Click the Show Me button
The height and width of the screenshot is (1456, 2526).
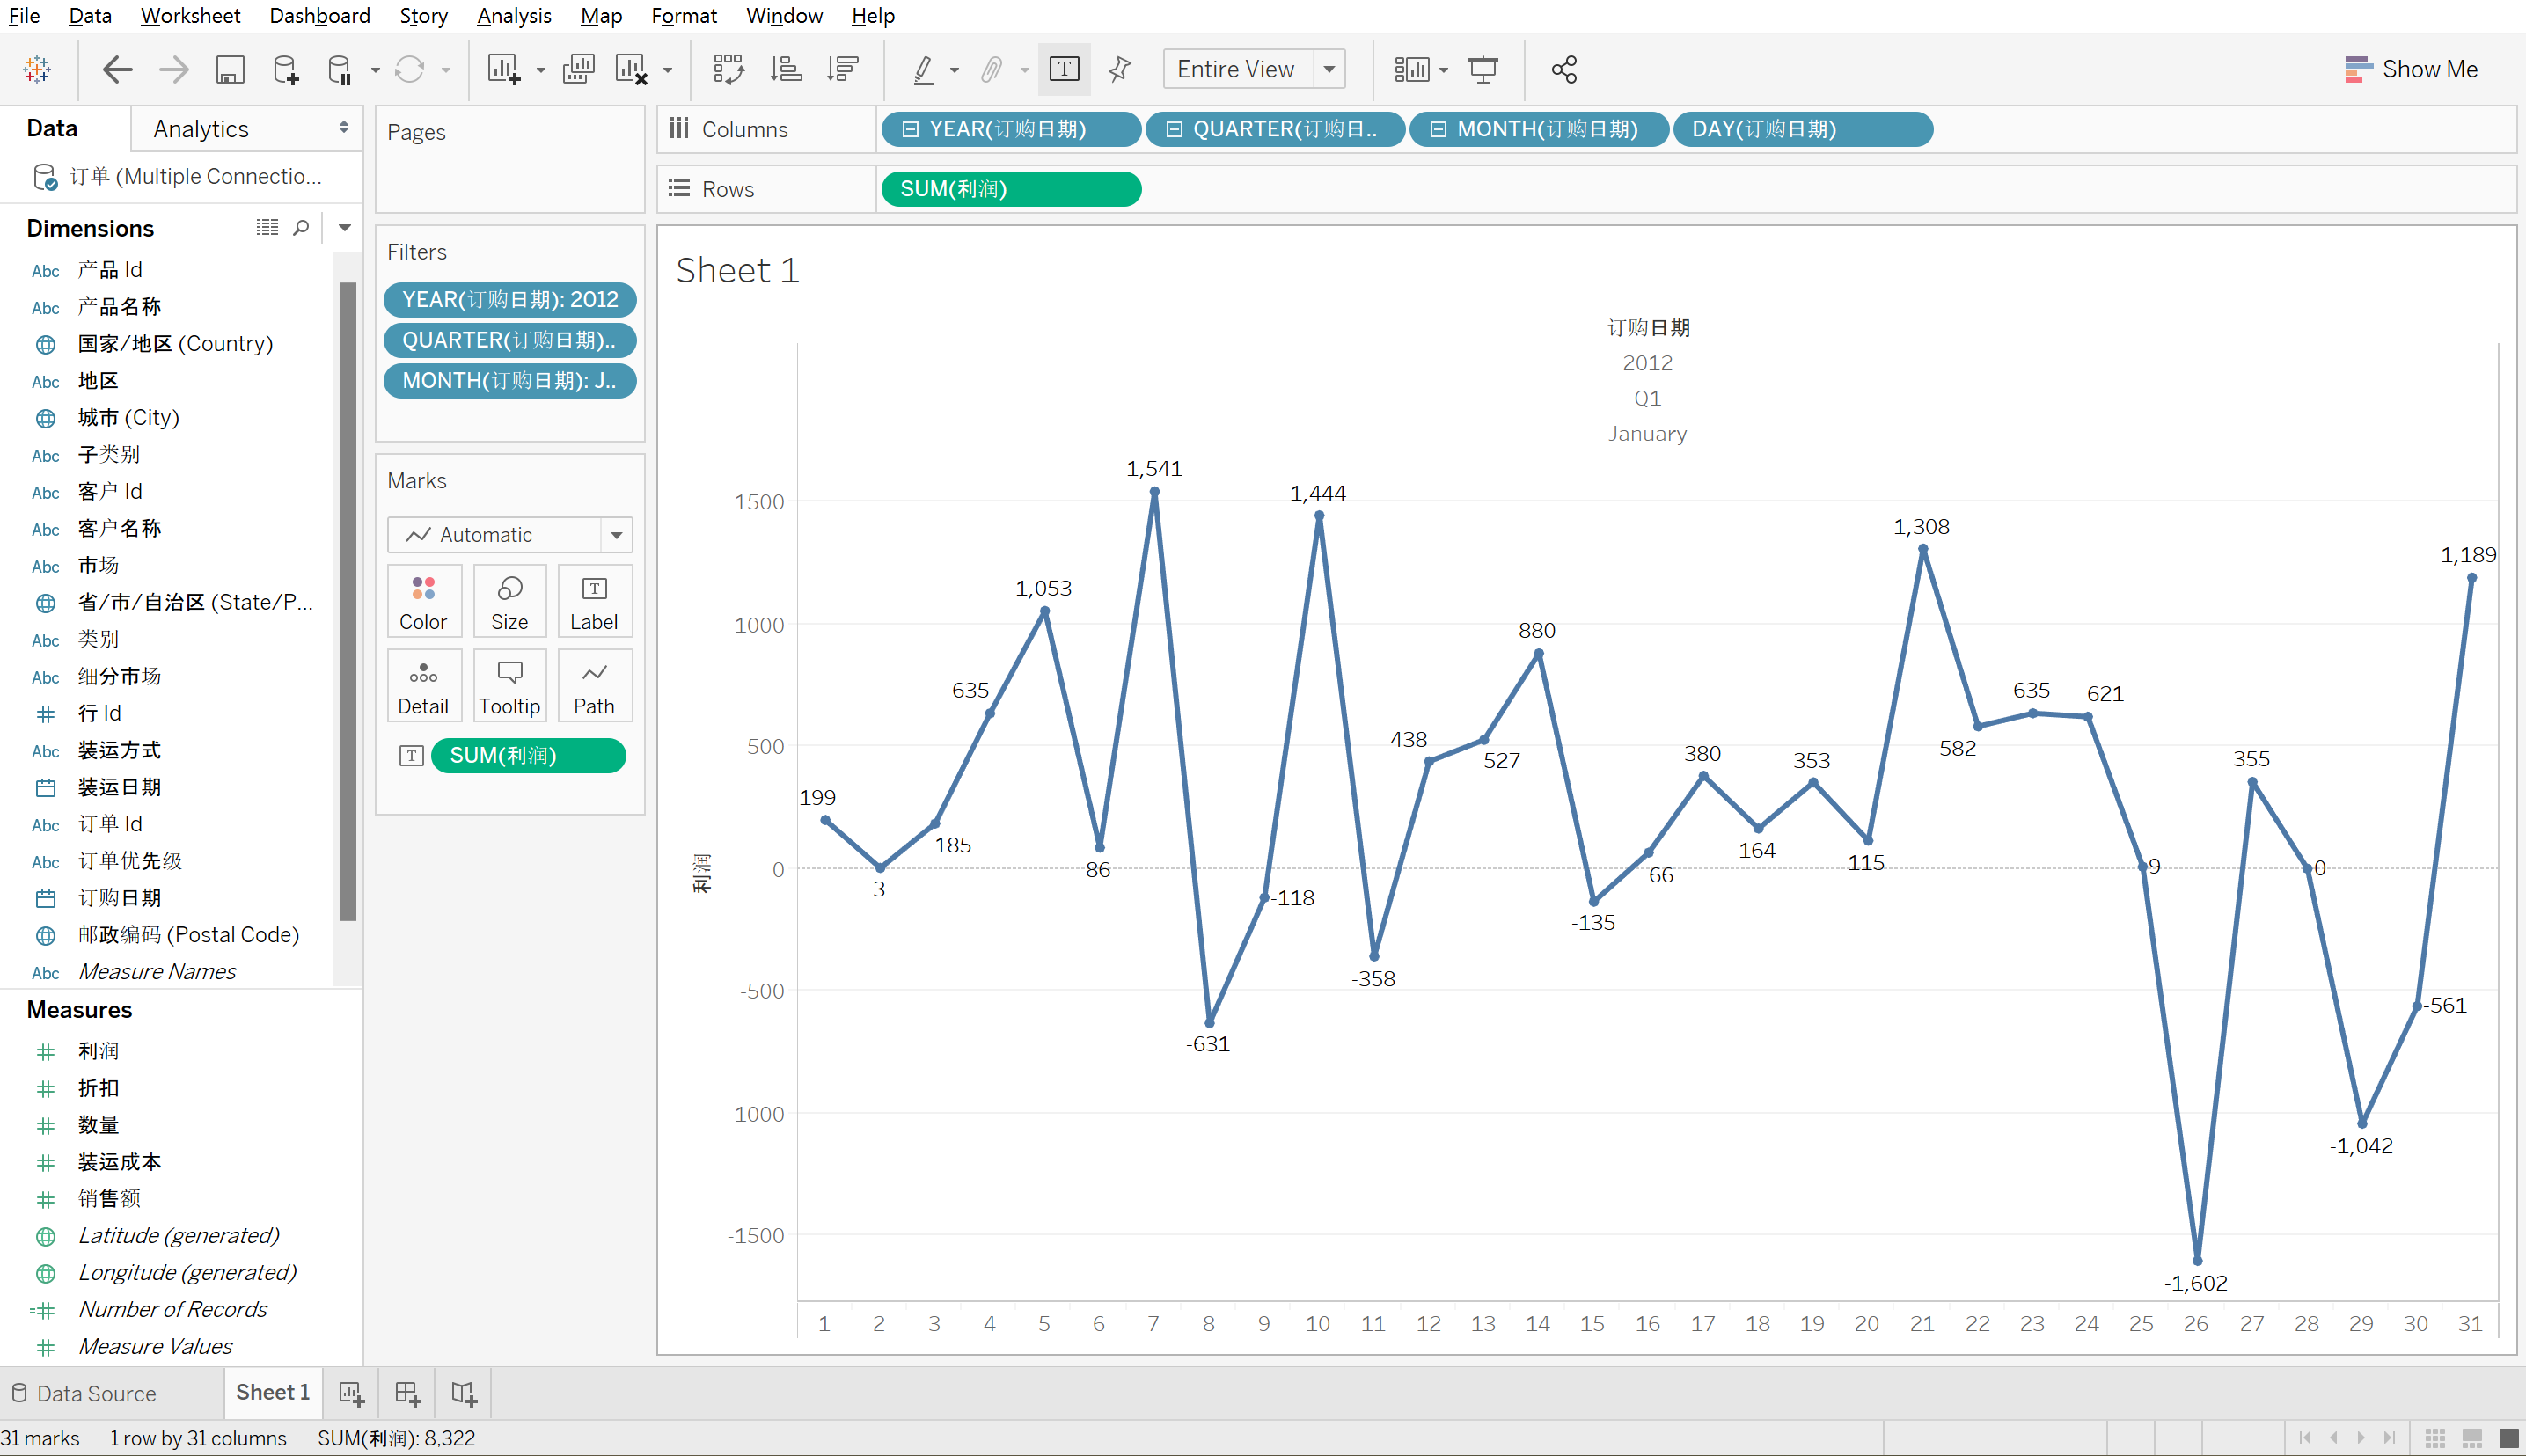click(2410, 69)
